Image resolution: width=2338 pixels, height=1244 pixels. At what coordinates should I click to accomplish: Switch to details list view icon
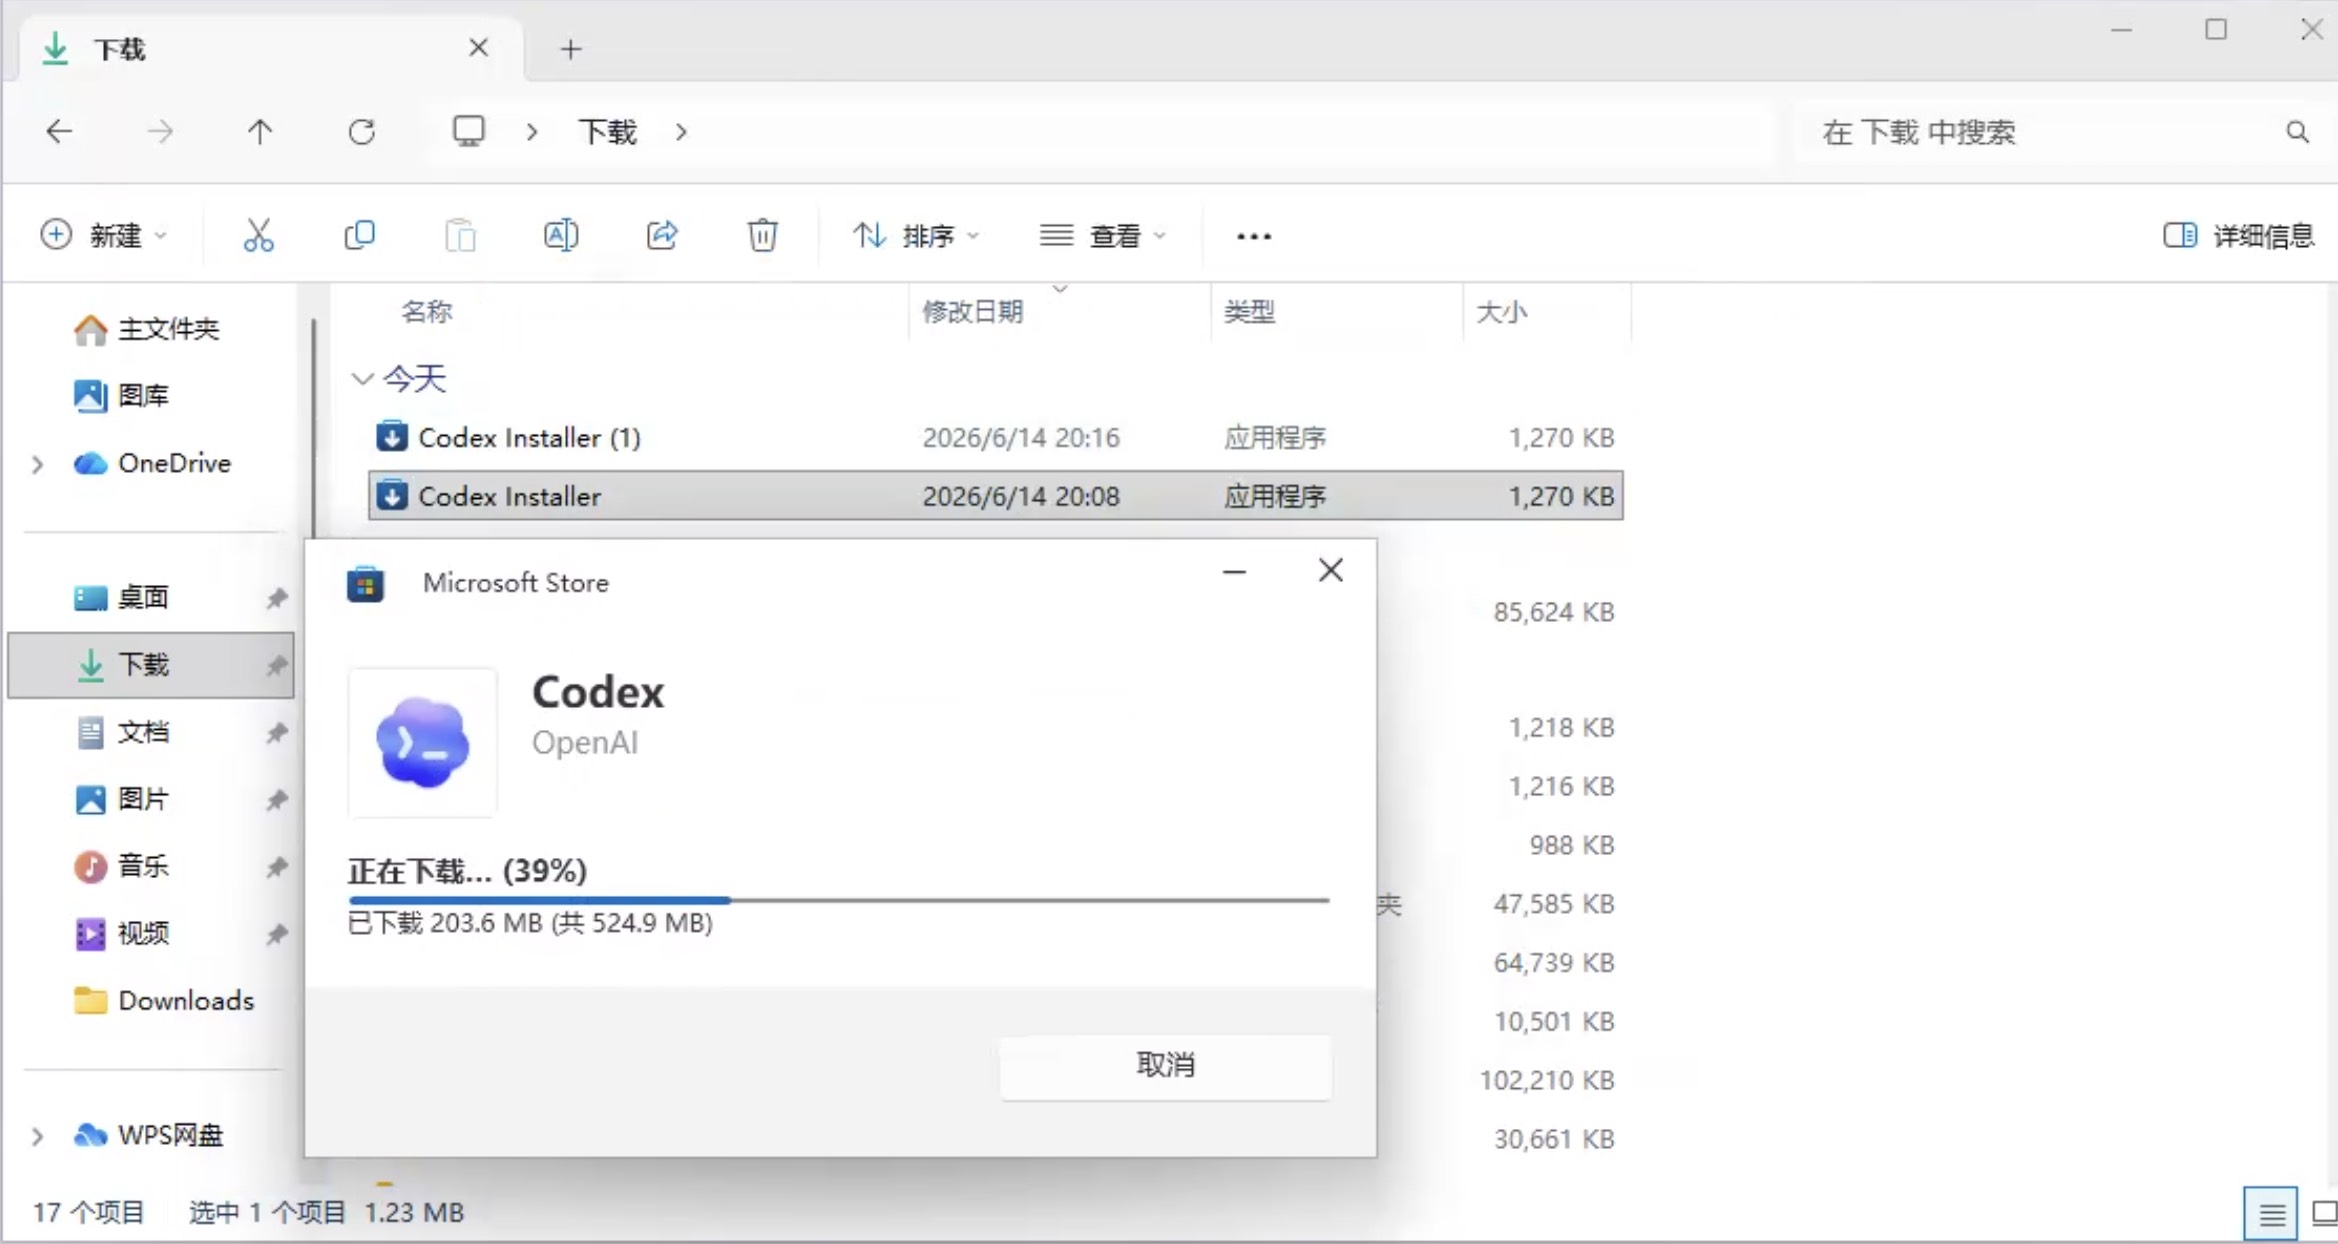pyautogui.click(x=2271, y=1214)
